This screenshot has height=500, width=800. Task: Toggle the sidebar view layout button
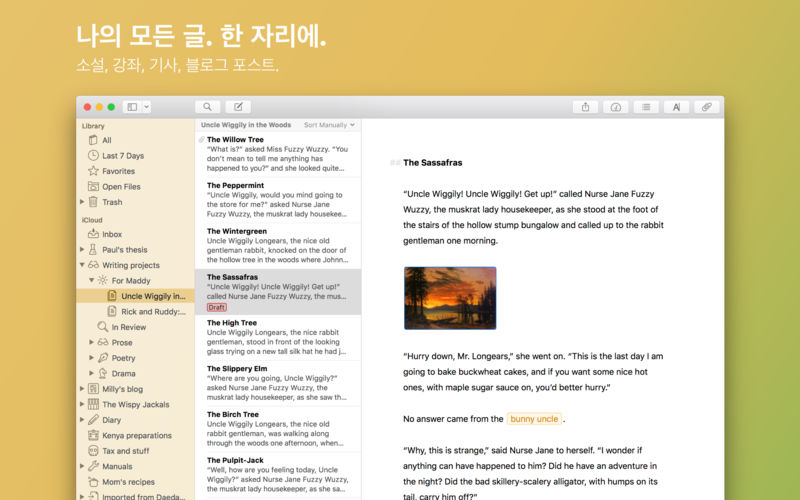click(132, 107)
